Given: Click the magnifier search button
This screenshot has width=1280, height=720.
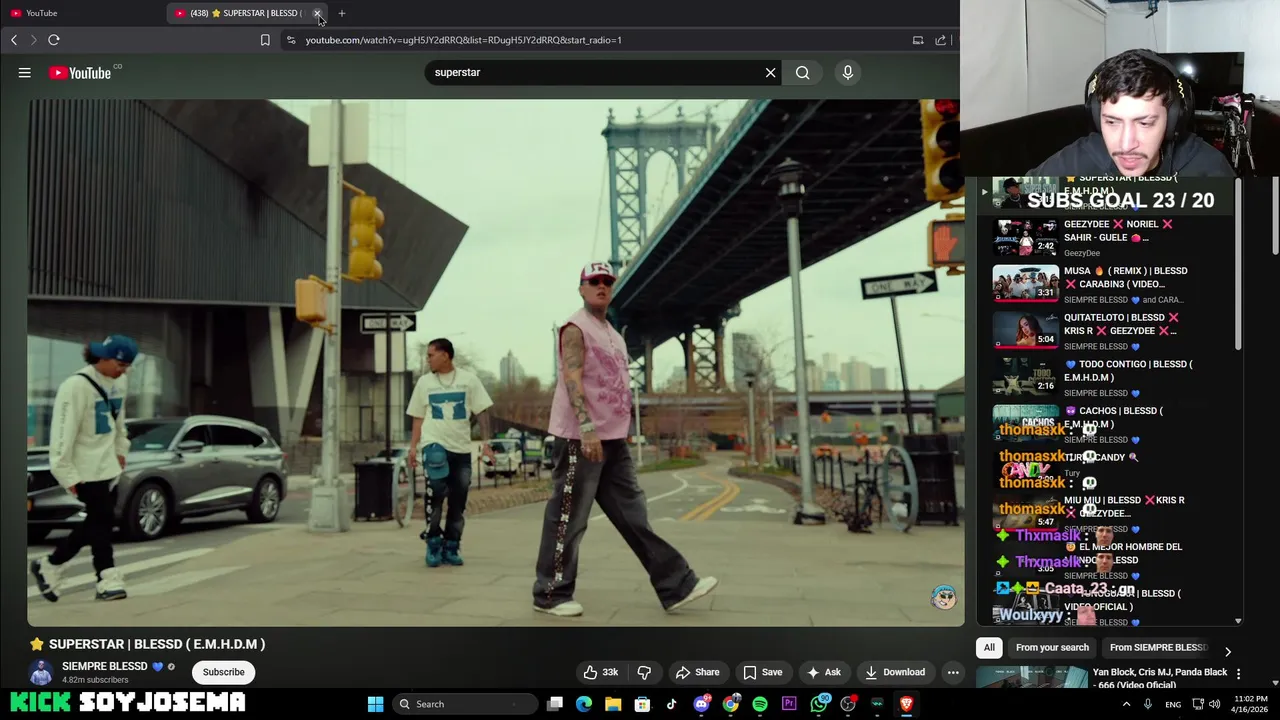Looking at the screenshot, I should 802,72.
